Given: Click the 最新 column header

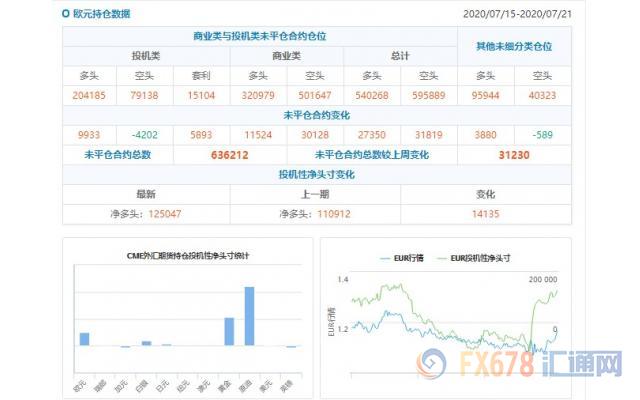Looking at the screenshot, I should tap(146, 194).
